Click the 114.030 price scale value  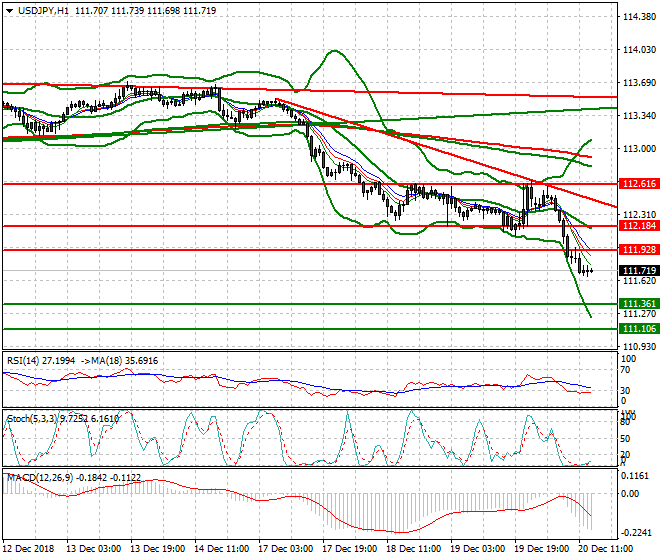pyautogui.click(x=638, y=50)
